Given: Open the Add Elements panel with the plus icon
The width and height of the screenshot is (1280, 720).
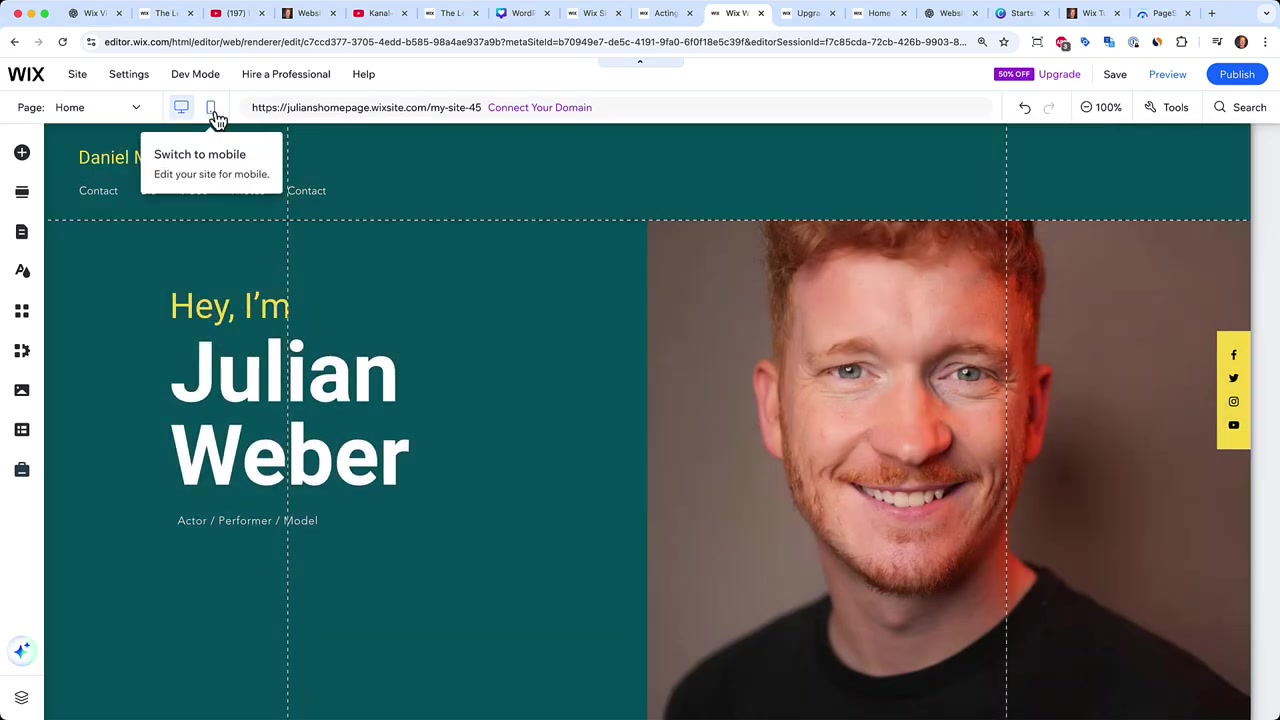Looking at the screenshot, I should [x=22, y=152].
